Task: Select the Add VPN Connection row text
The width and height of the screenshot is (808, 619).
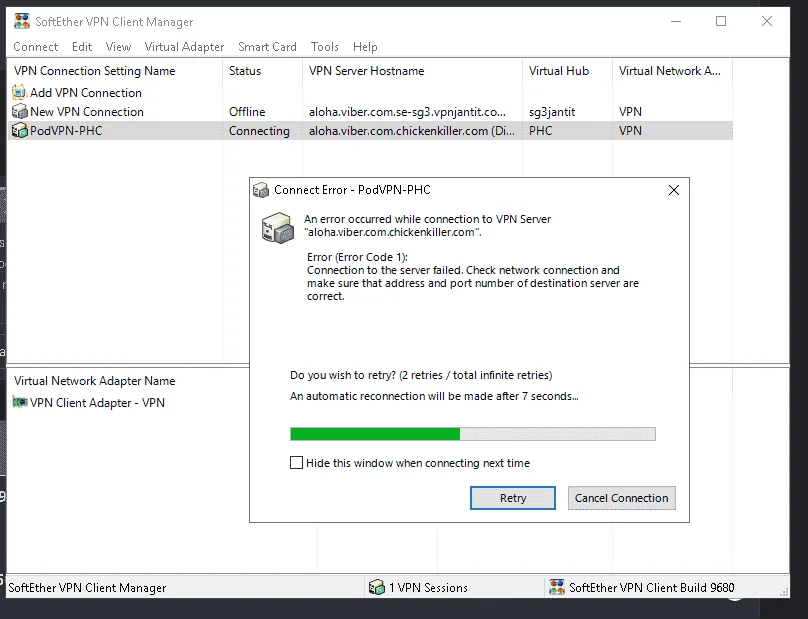Action: (x=86, y=93)
